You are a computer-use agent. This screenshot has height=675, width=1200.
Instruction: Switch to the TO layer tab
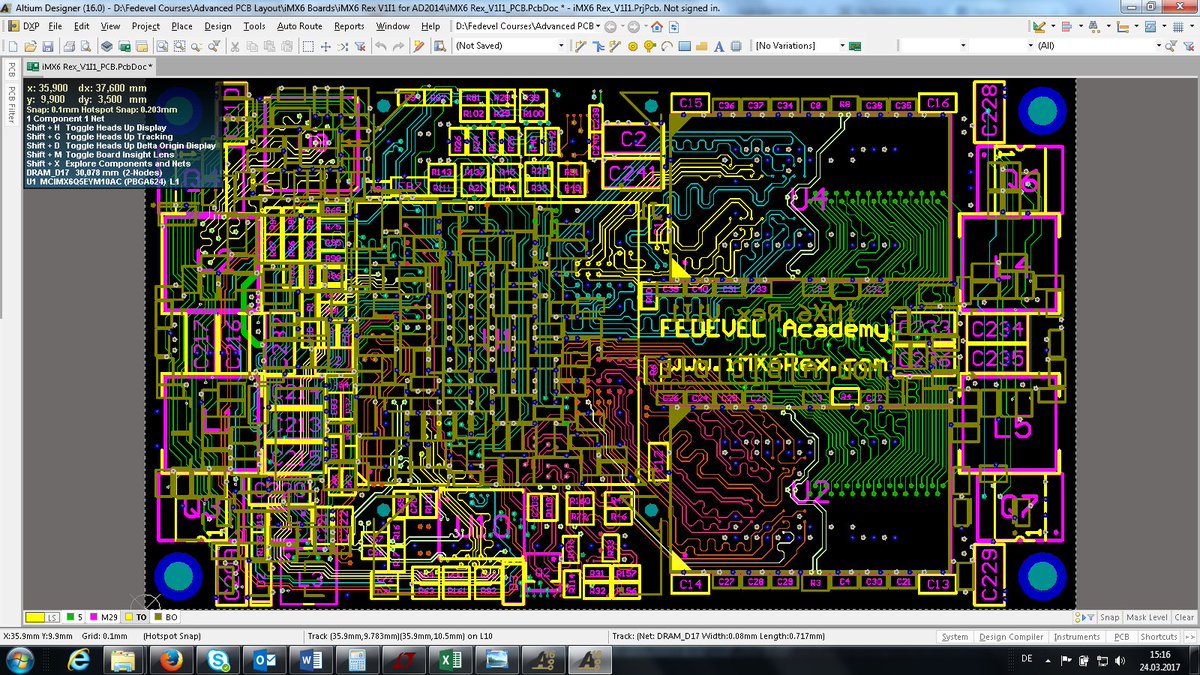pos(135,618)
